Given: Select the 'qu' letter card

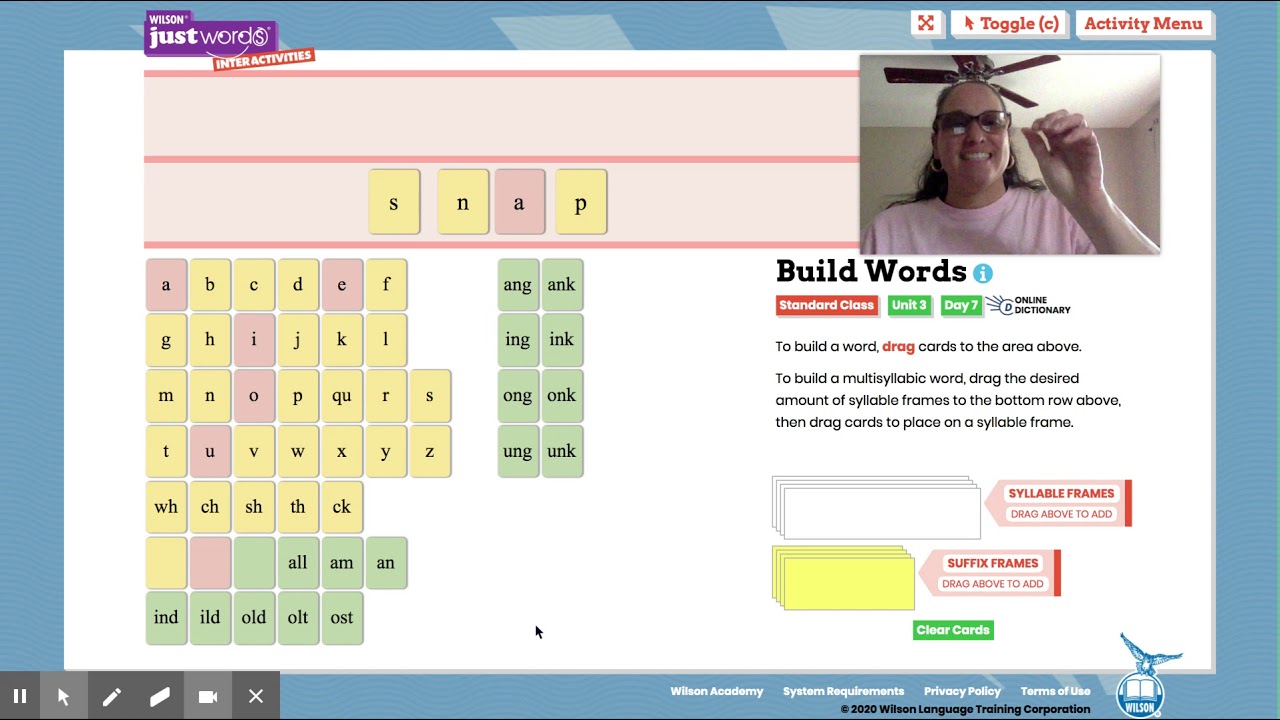Looking at the screenshot, I should (342, 396).
